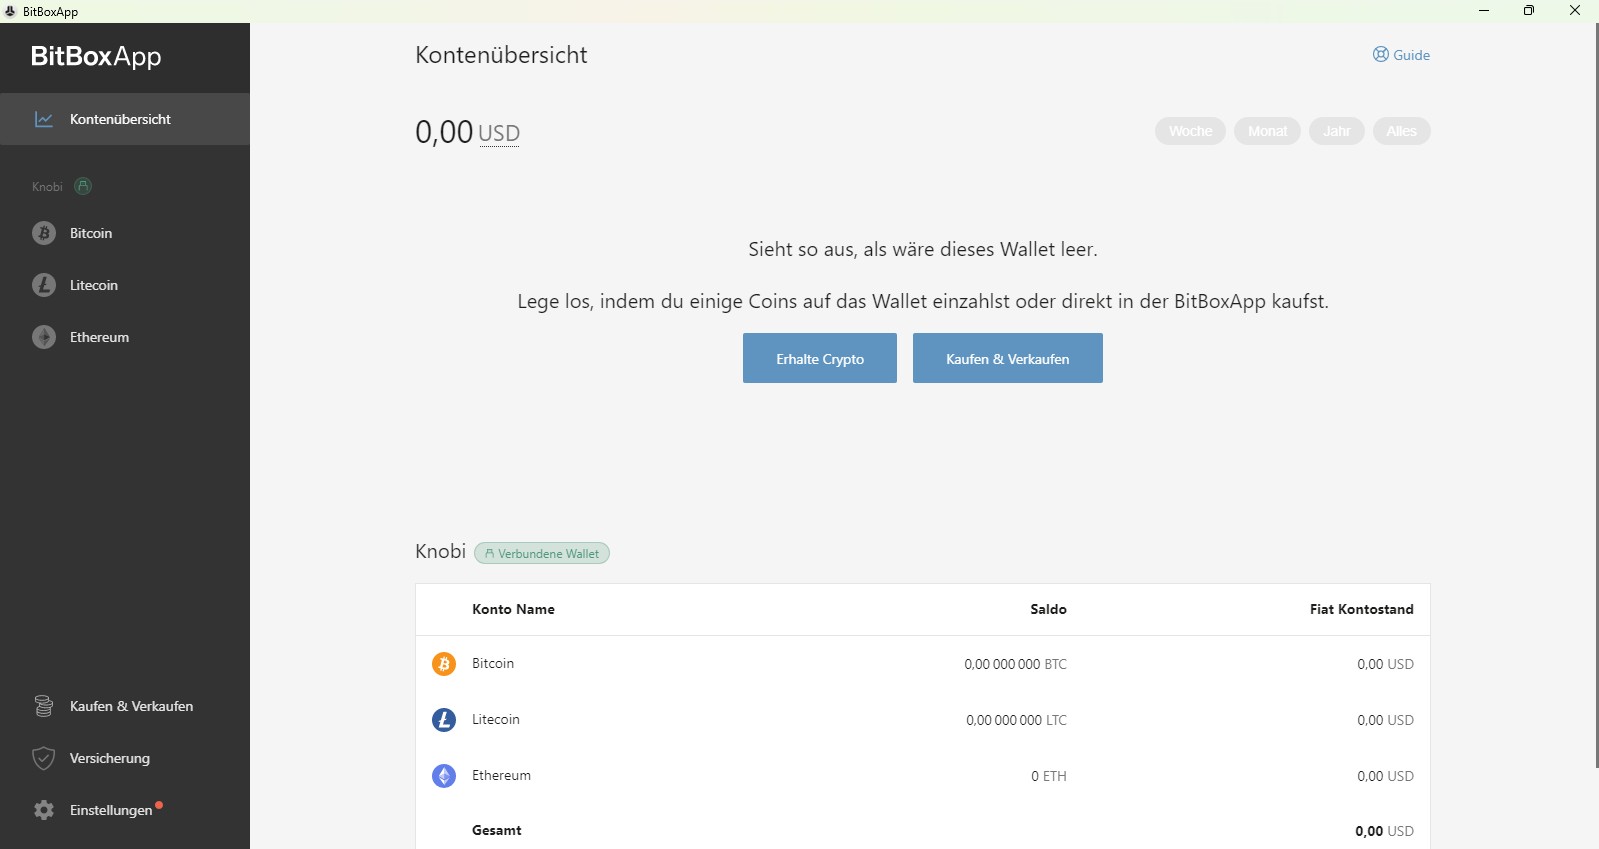The height and width of the screenshot is (849, 1599).
Task: Click the 0,00 total balance amount
Action: click(444, 132)
